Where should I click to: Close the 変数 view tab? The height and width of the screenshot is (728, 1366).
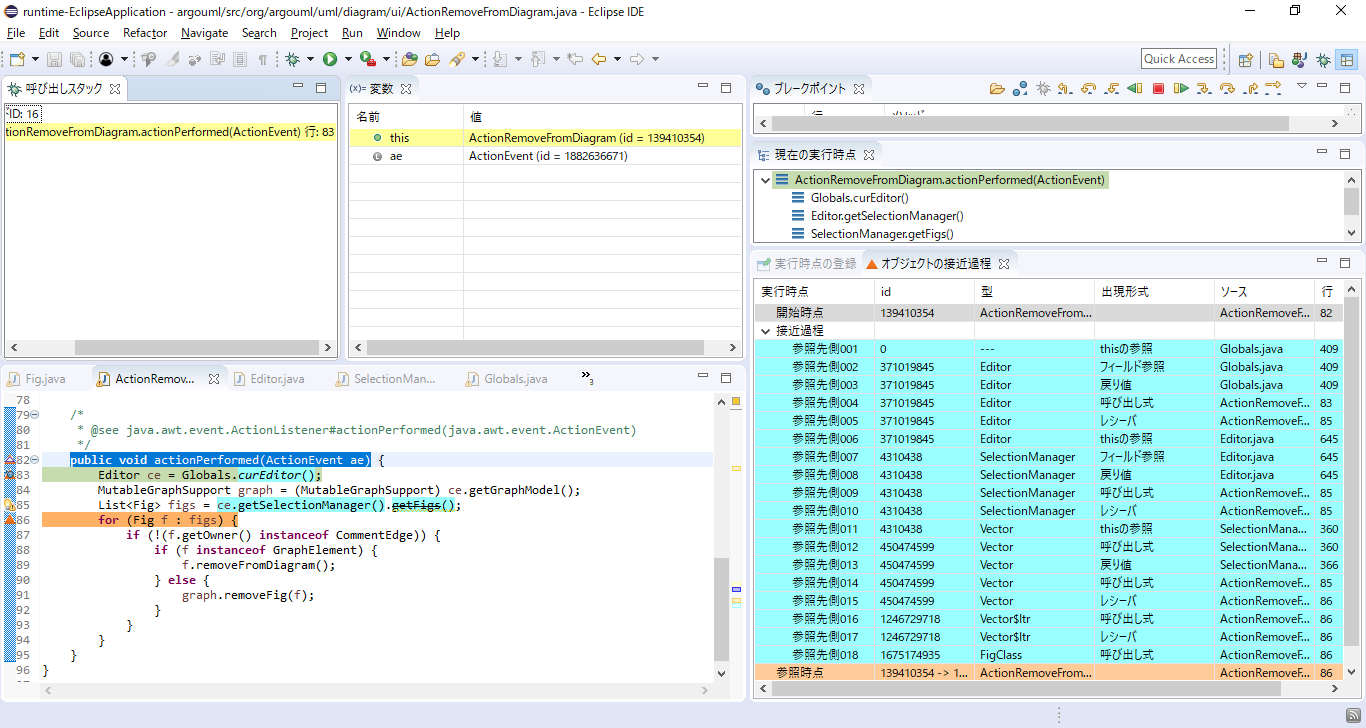pos(406,89)
